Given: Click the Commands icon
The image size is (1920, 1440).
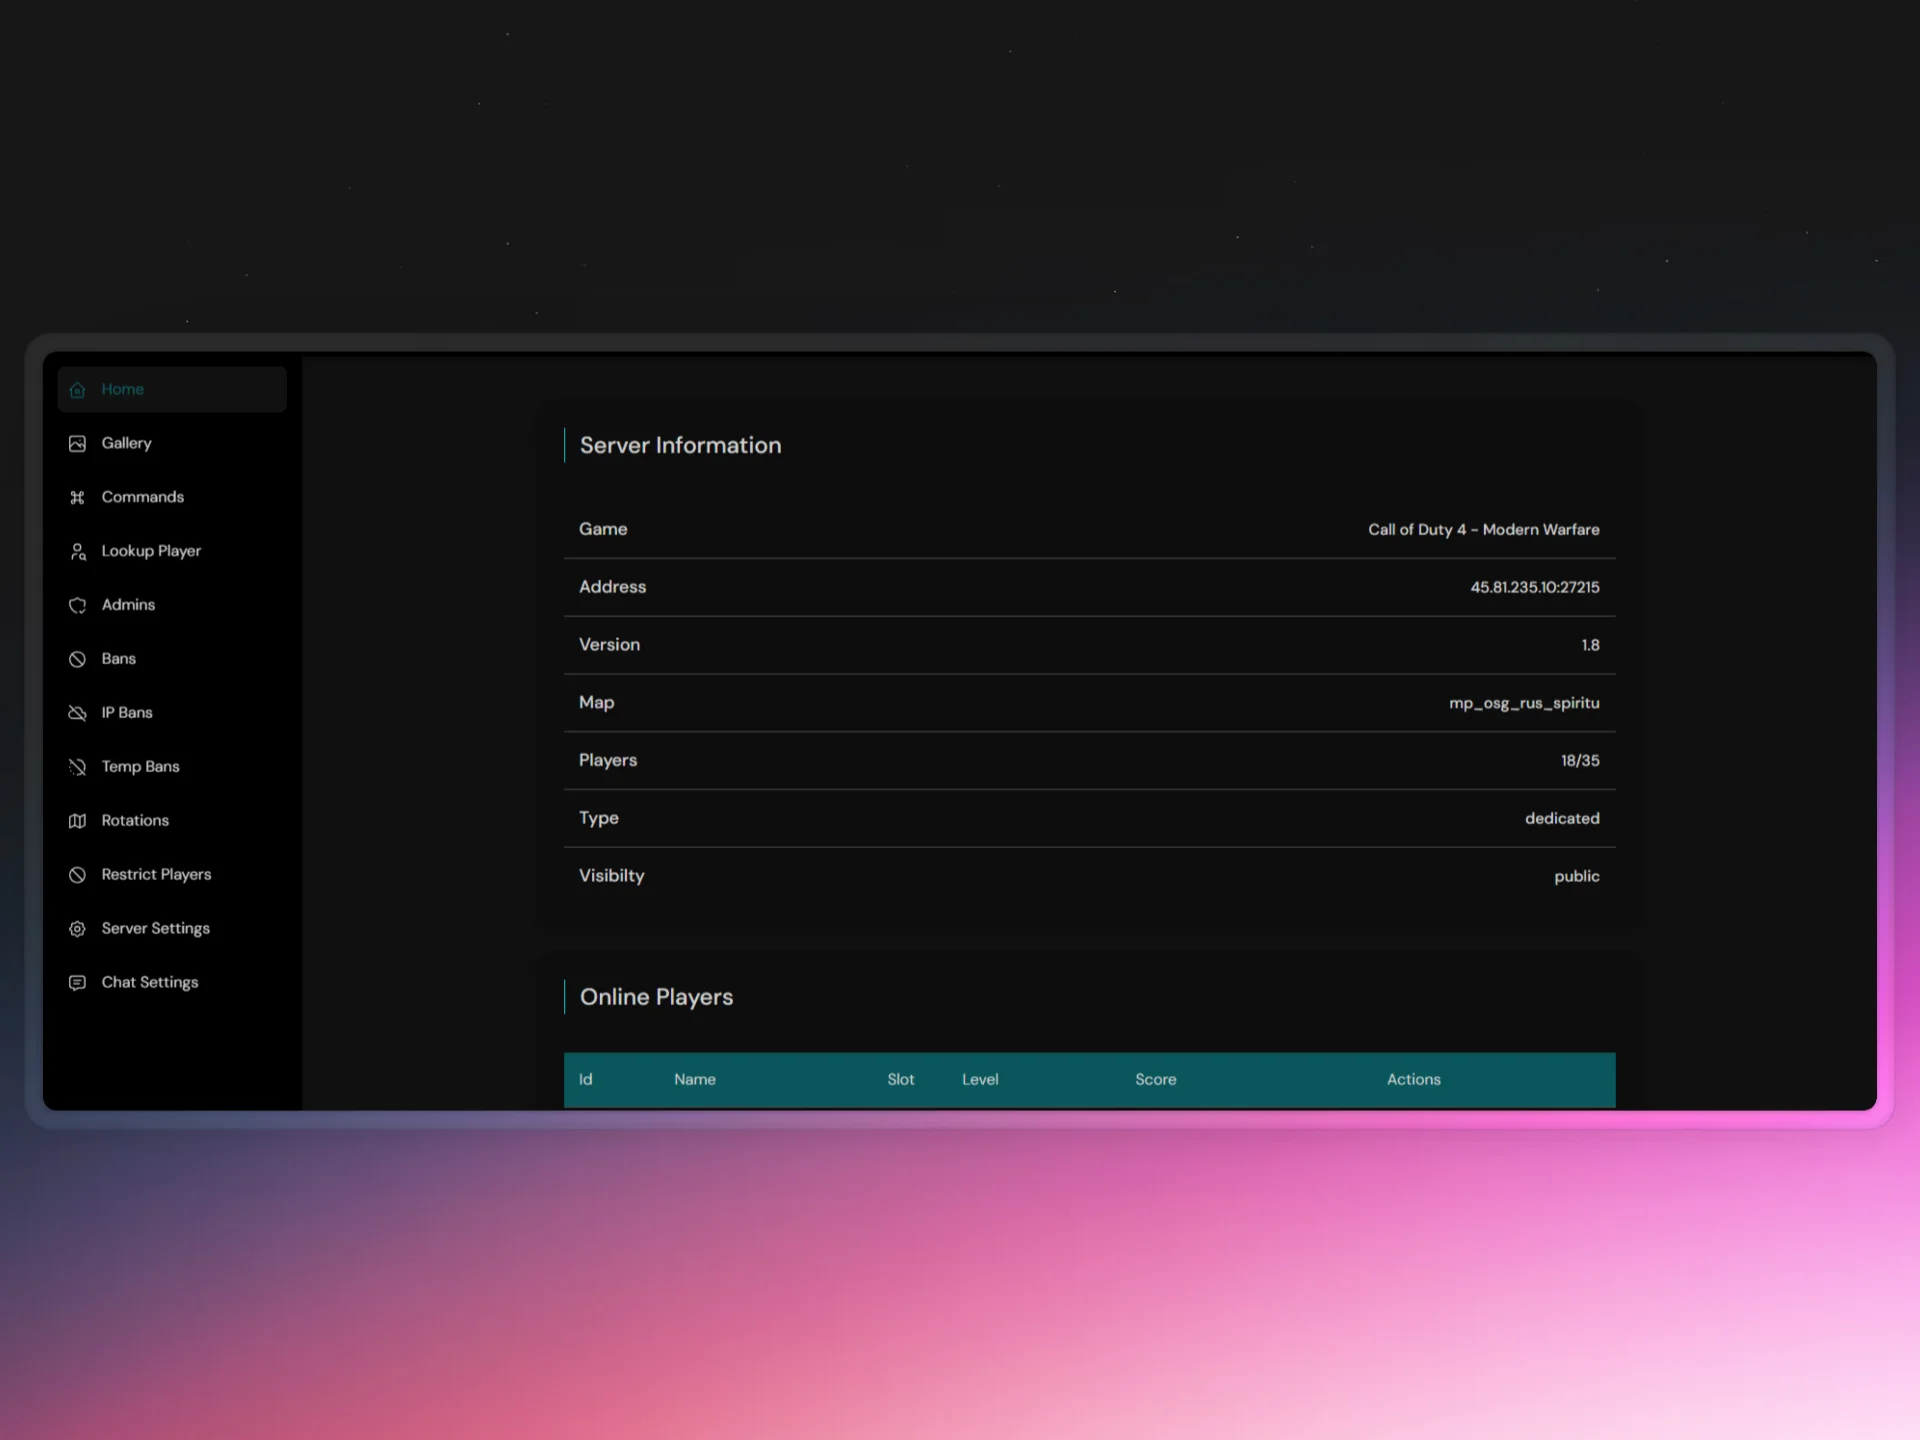Looking at the screenshot, I should tap(78, 497).
